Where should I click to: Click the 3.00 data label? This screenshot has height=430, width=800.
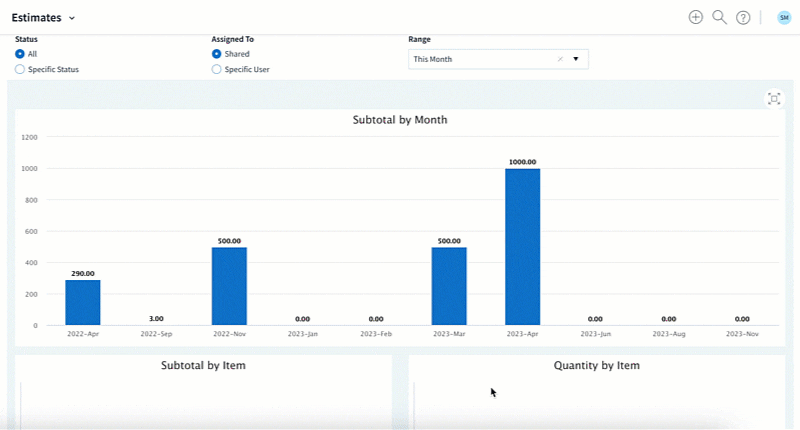pos(156,318)
